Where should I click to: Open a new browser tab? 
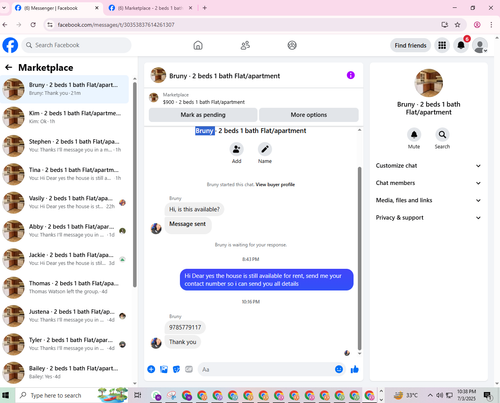click(x=205, y=8)
